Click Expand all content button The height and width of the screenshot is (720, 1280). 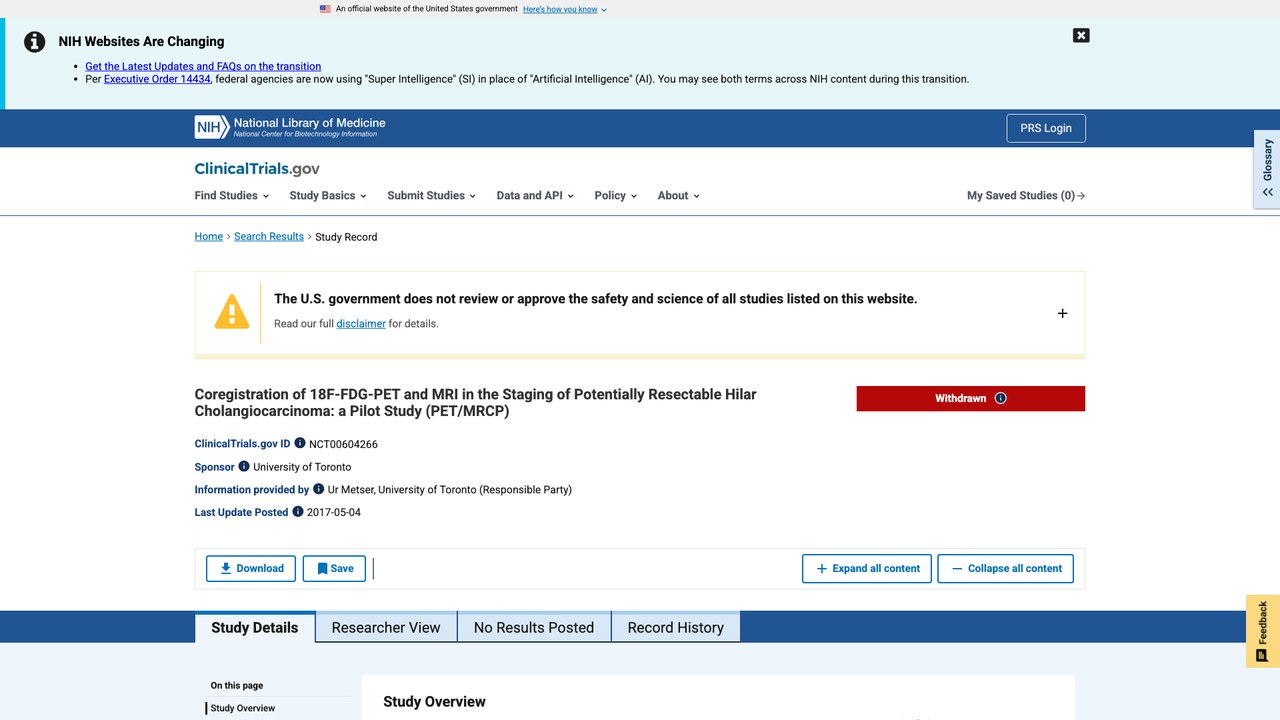(867, 568)
